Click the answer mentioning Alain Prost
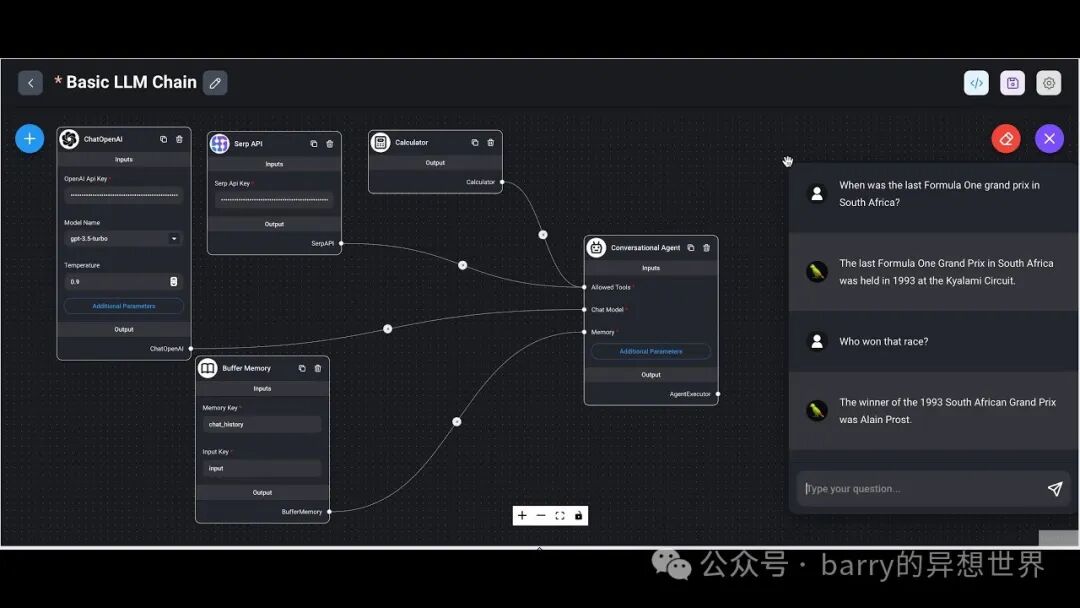This screenshot has height=608, width=1080. (x=947, y=411)
